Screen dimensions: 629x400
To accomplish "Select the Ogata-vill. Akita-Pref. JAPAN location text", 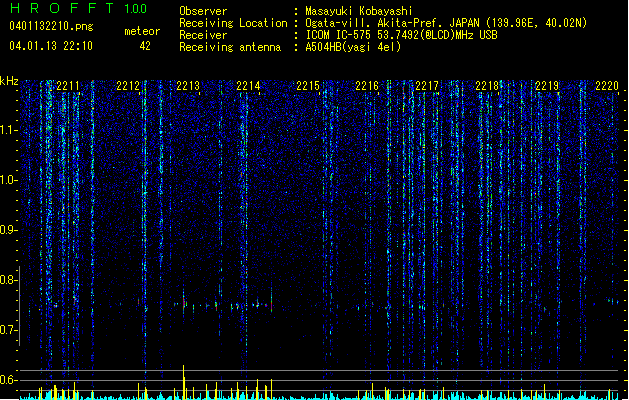I will coord(446,23).
